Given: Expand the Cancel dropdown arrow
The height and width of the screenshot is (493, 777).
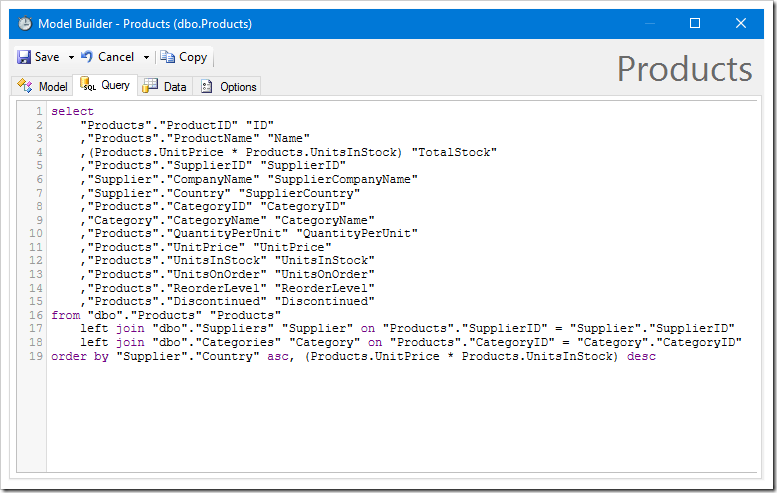Looking at the screenshot, I should click(x=146, y=57).
